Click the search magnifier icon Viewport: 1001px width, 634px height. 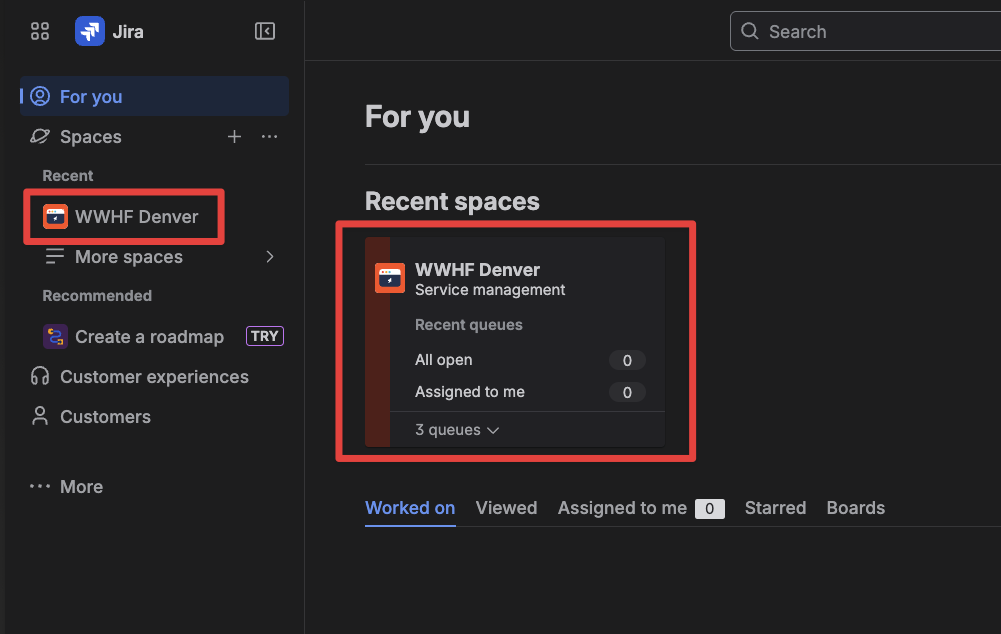tap(749, 31)
